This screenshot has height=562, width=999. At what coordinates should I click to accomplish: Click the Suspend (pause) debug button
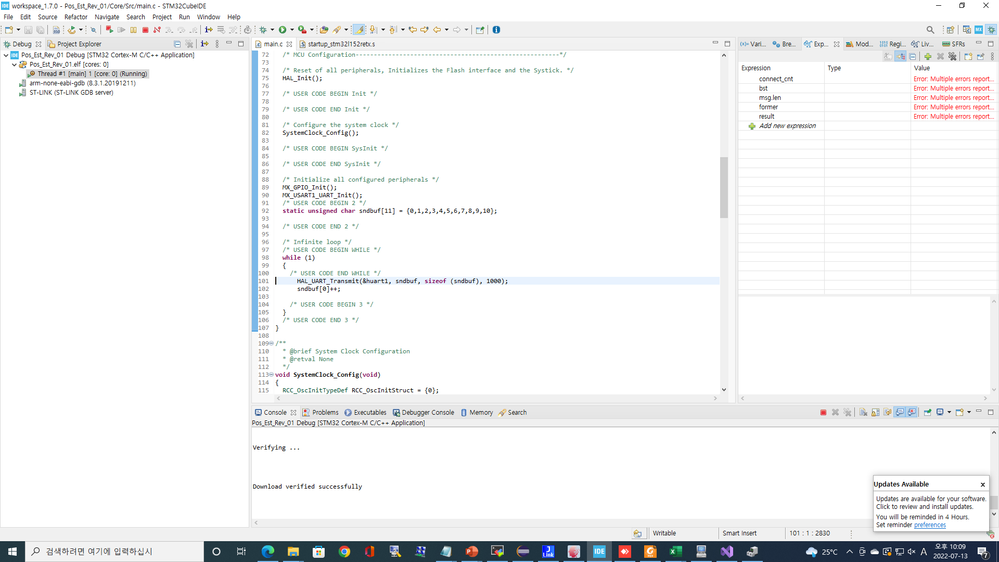tap(133, 30)
